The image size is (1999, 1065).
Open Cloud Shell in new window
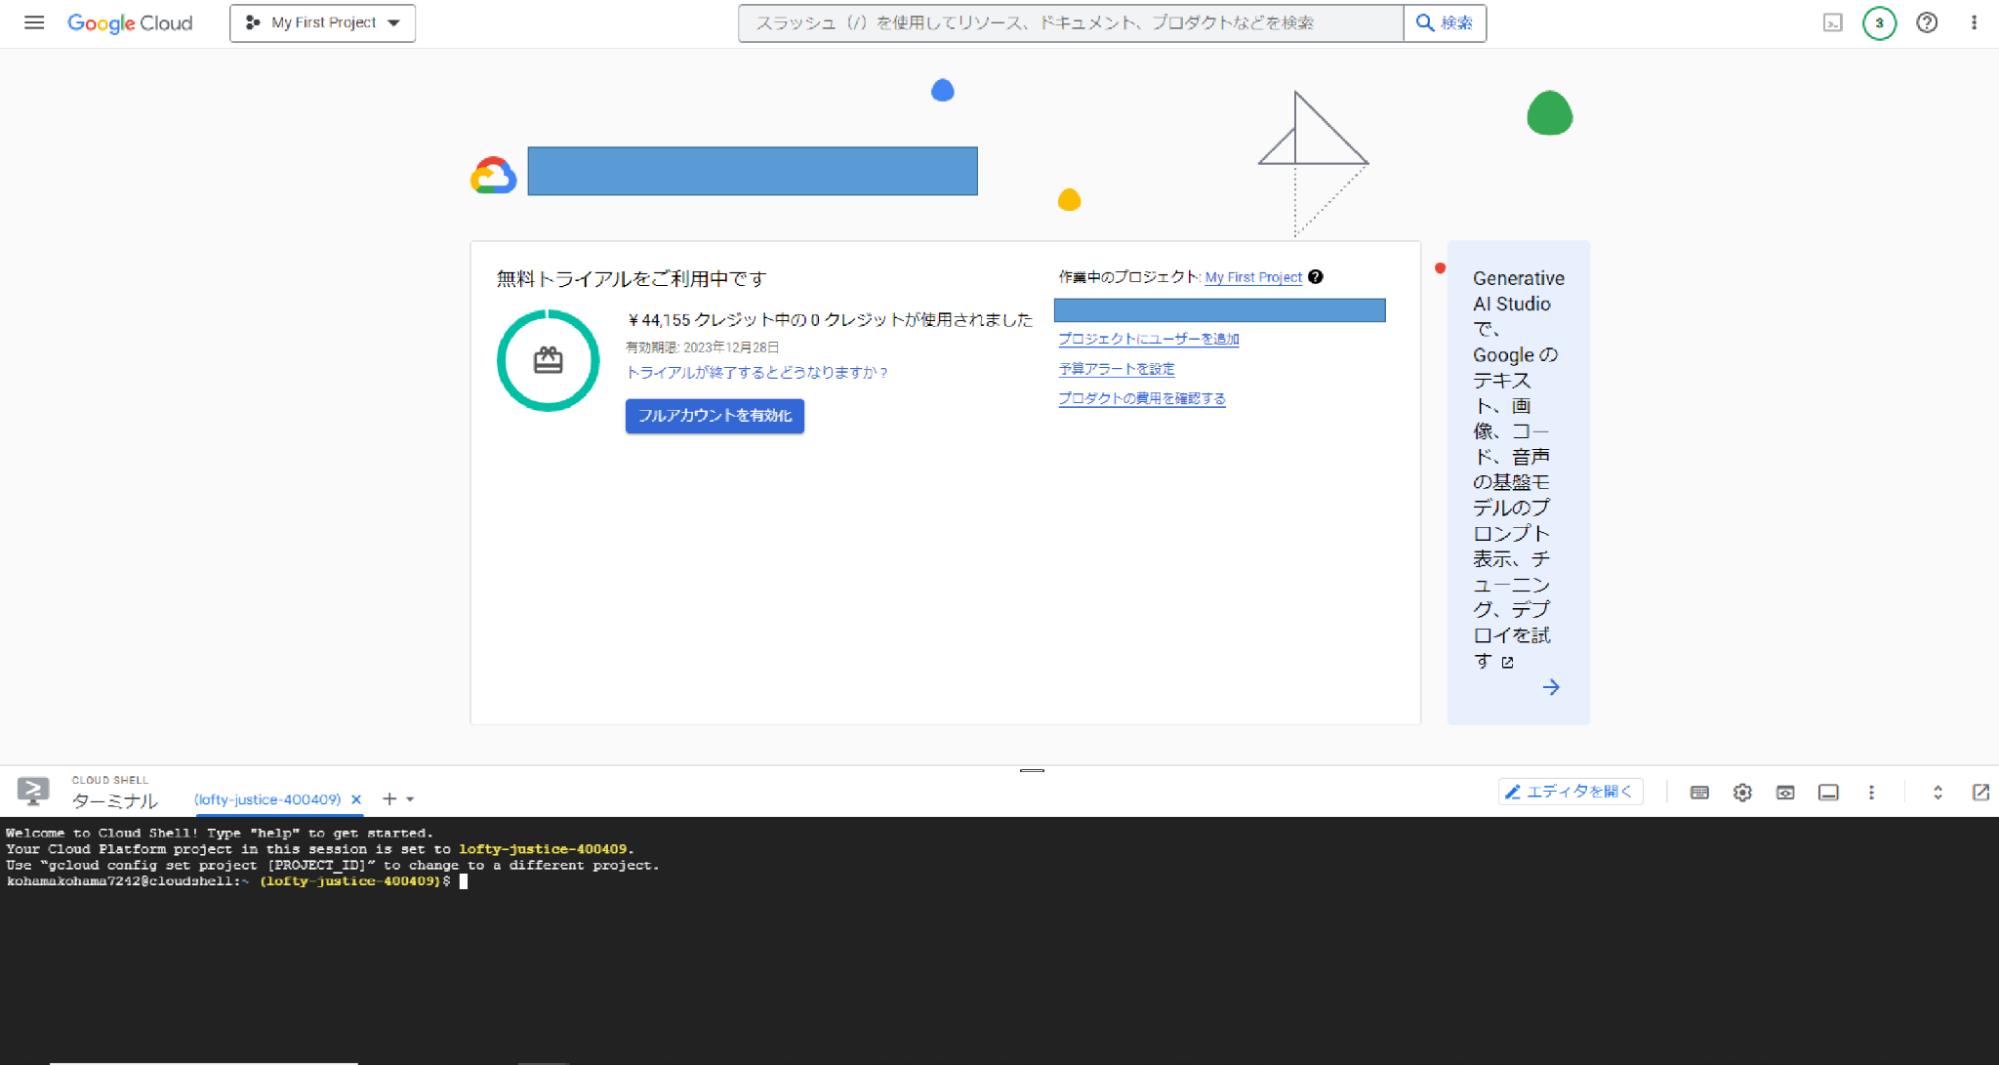click(1980, 792)
